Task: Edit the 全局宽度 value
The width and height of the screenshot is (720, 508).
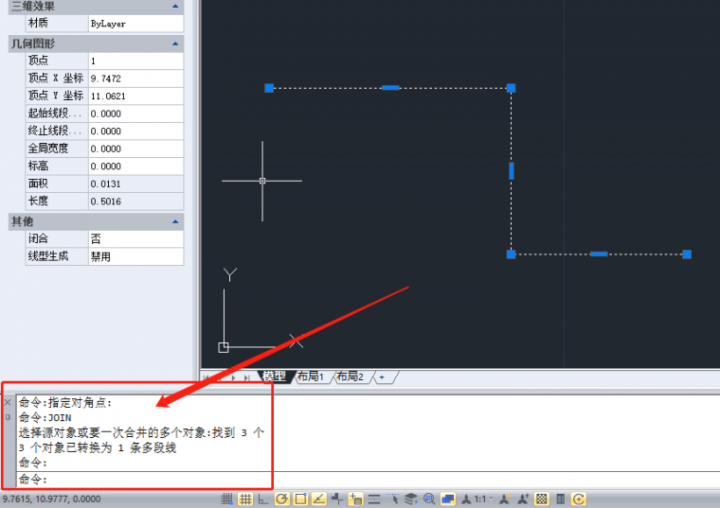Action: 136,148
